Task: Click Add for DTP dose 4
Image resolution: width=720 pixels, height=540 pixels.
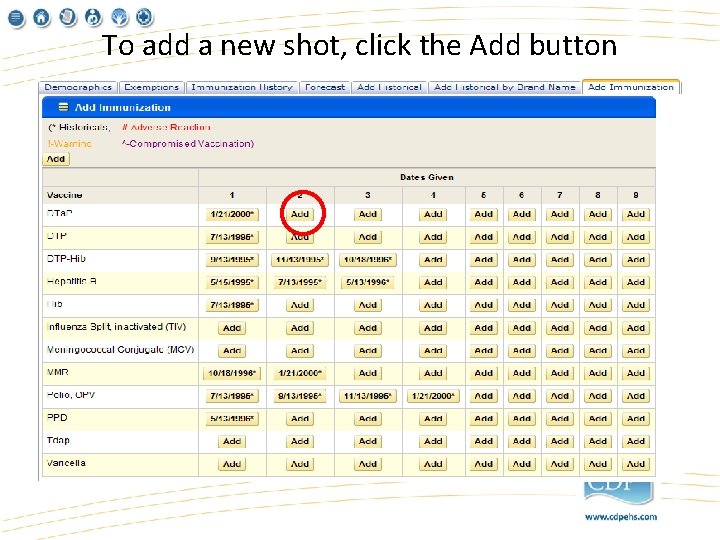Action: pos(433,237)
